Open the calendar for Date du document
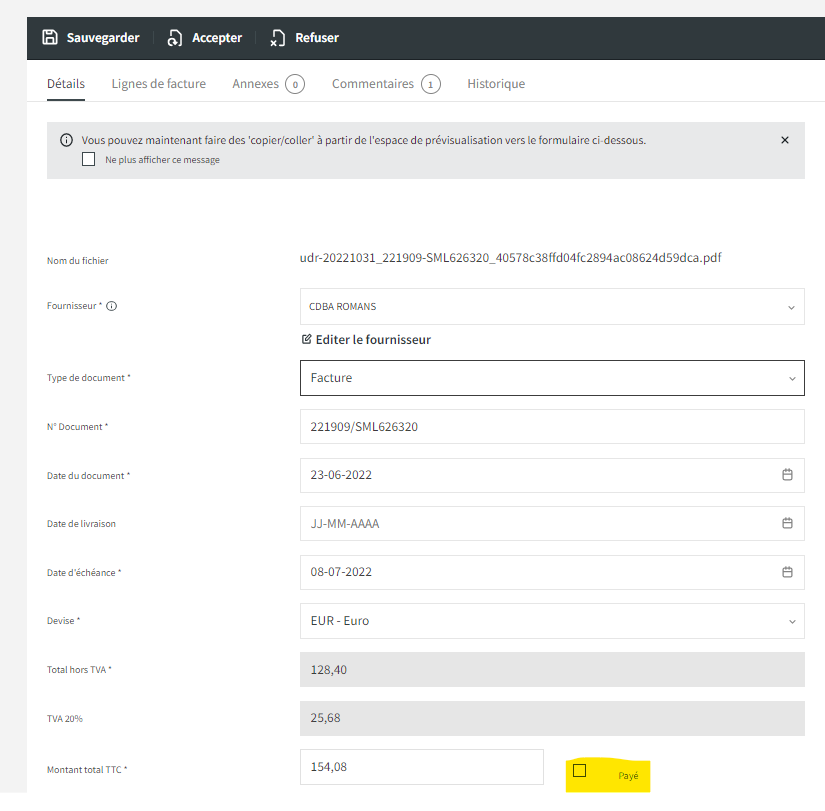 (x=787, y=475)
